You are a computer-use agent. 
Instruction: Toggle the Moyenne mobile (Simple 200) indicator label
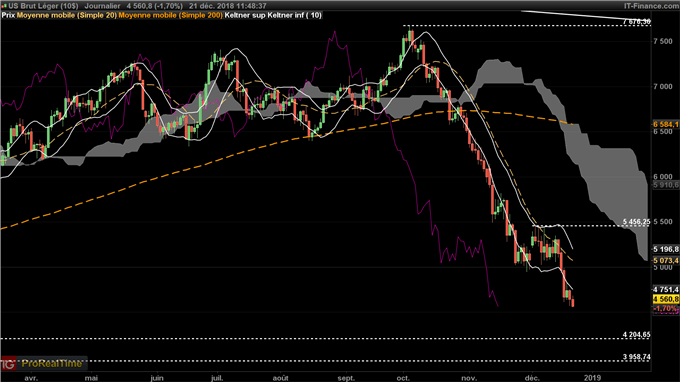pos(170,15)
